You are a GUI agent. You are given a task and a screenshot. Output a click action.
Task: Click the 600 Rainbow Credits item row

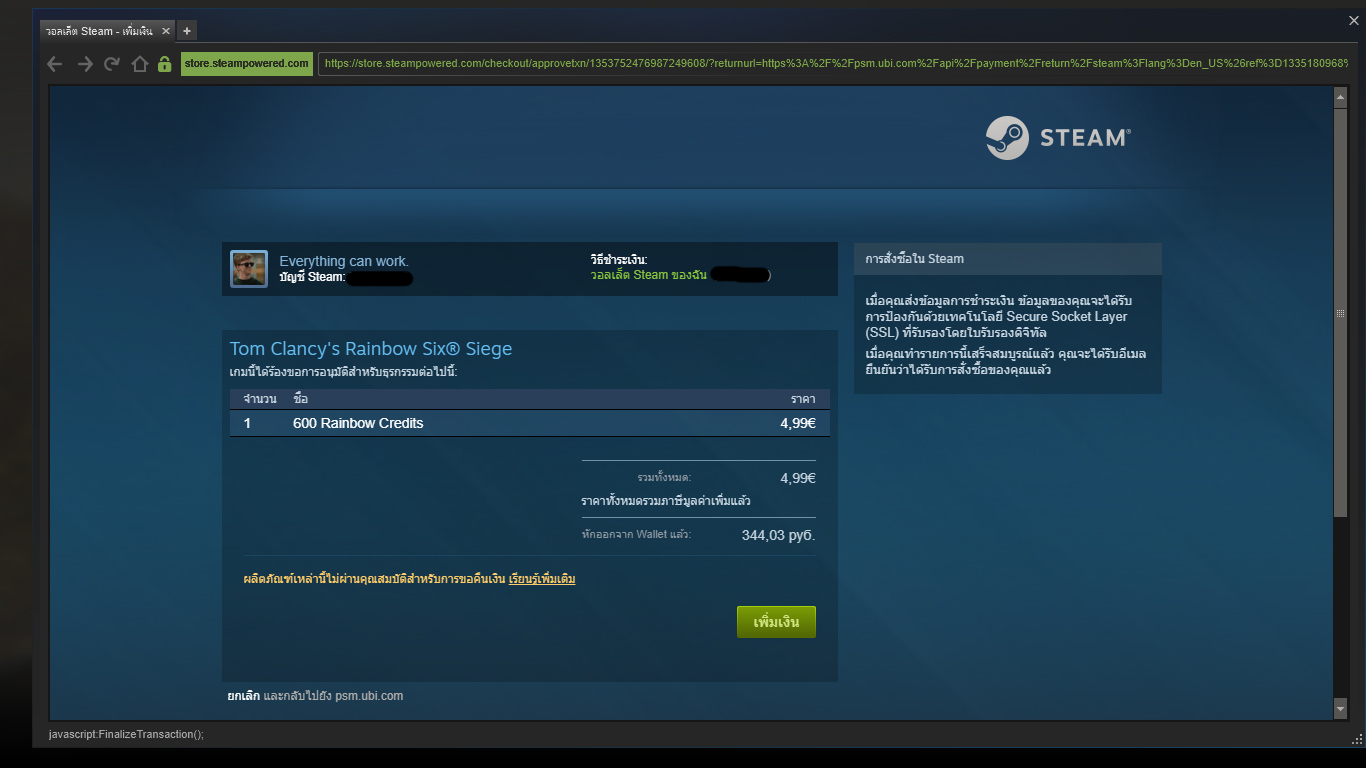(x=530, y=423)
